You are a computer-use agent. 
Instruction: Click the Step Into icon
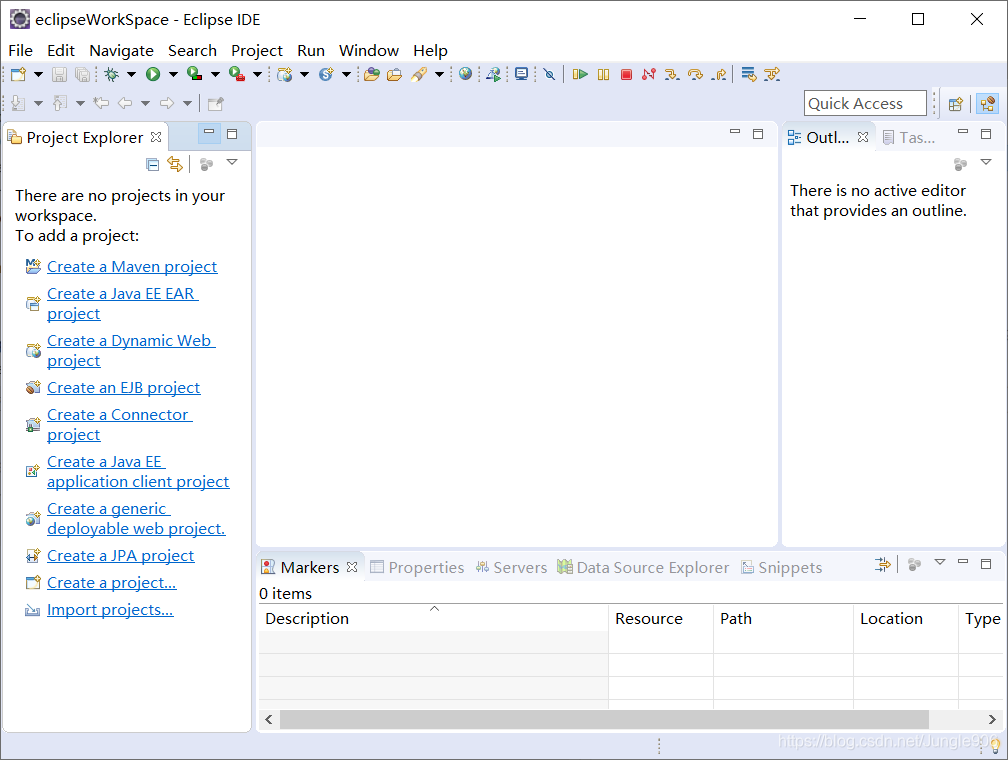[x=672, y=75]
